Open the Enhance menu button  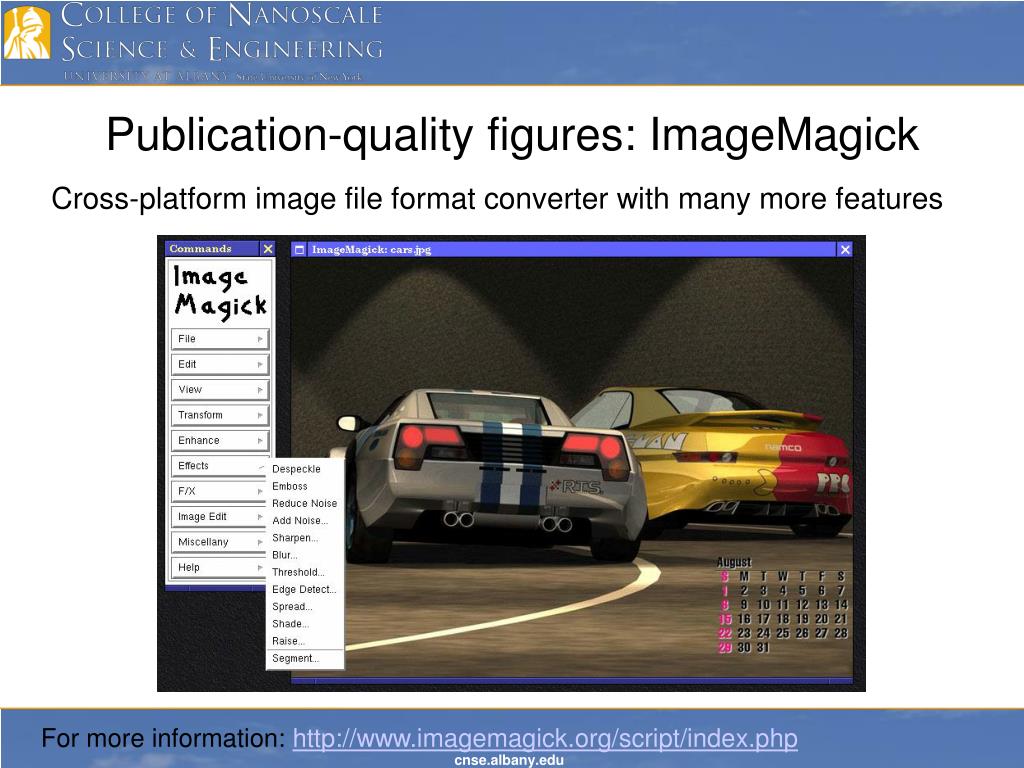click(220, 441)
